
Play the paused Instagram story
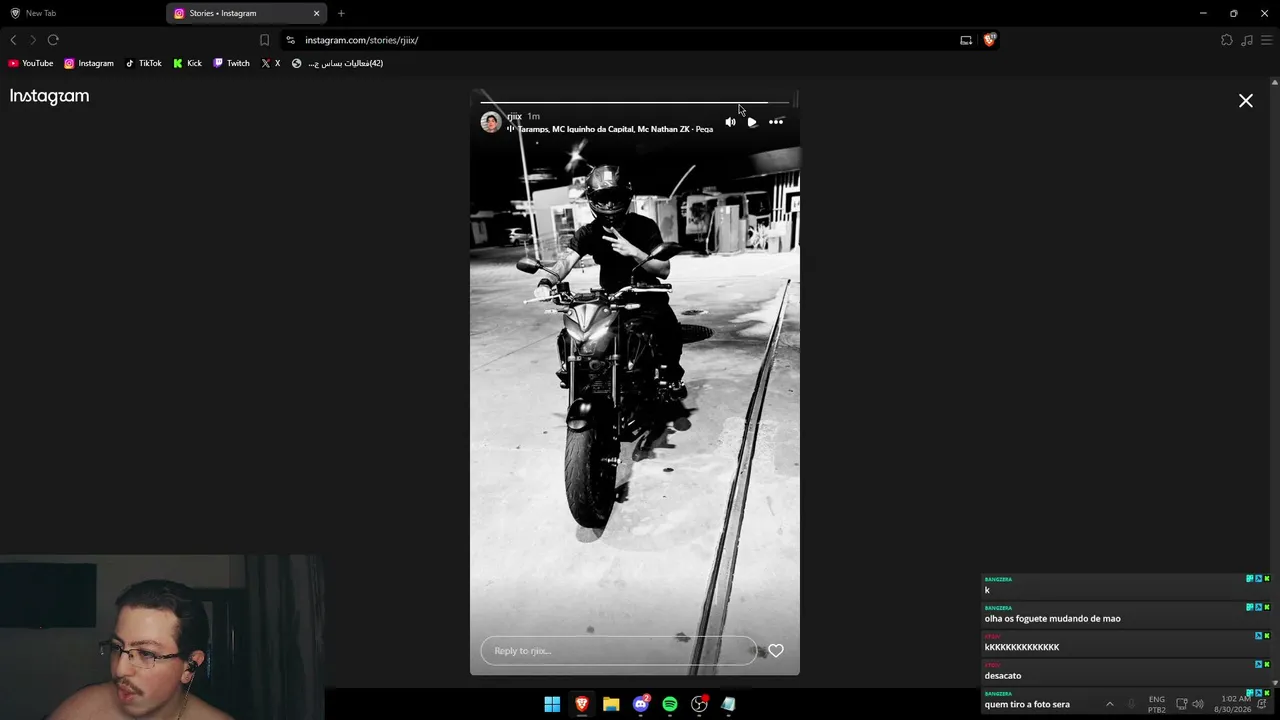[x=752, y=122]
